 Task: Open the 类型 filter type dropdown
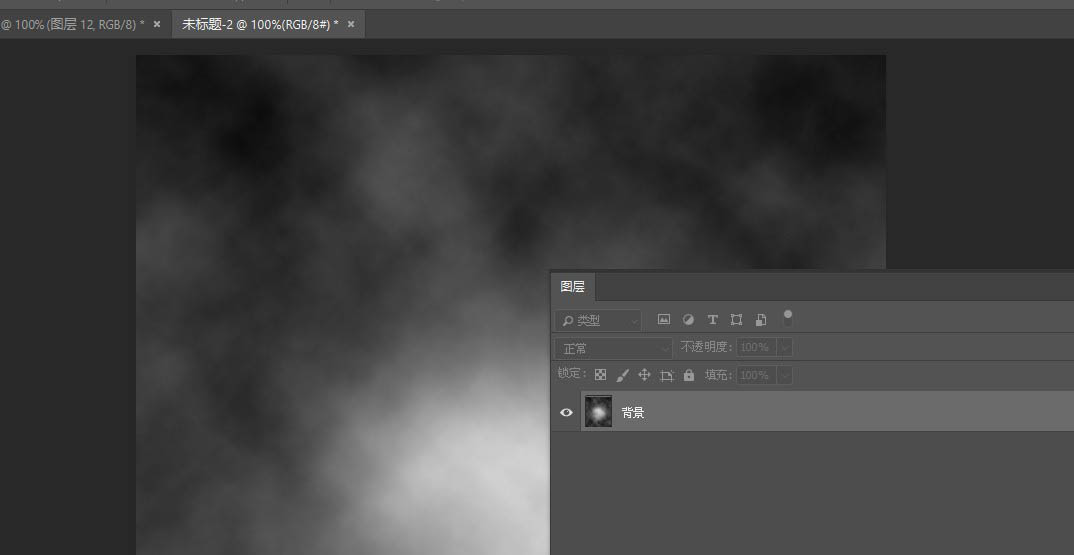point(599,321)
